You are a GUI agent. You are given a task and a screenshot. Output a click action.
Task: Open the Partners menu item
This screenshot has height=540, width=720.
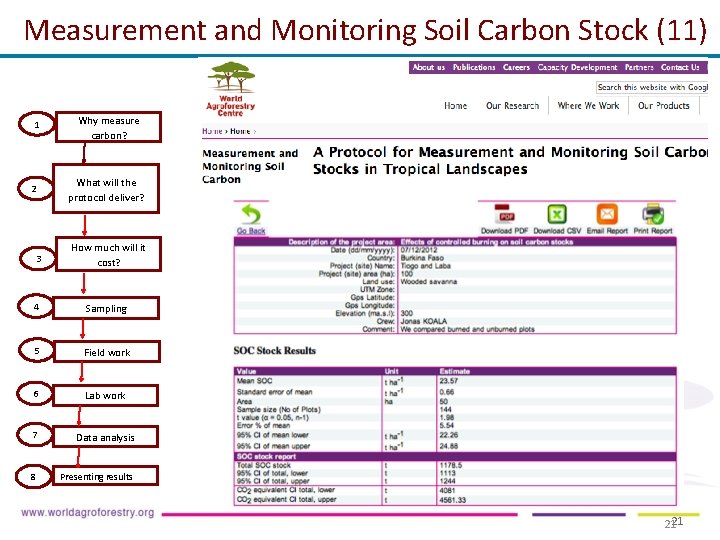pyautogui.click(x=639, y=67)
